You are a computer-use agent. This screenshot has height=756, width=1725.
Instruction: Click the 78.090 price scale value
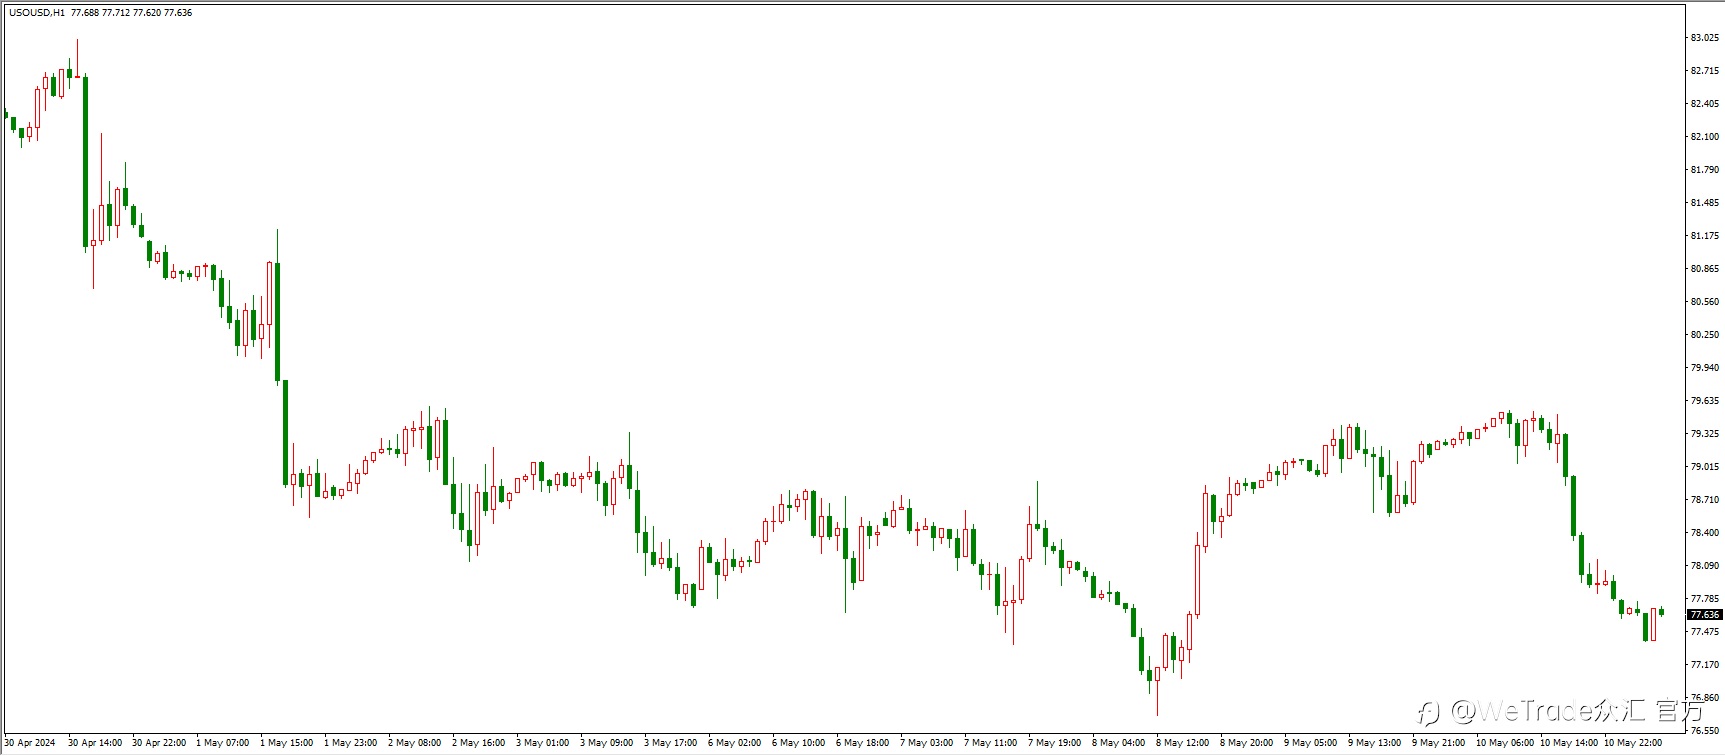coord(1705,566)
